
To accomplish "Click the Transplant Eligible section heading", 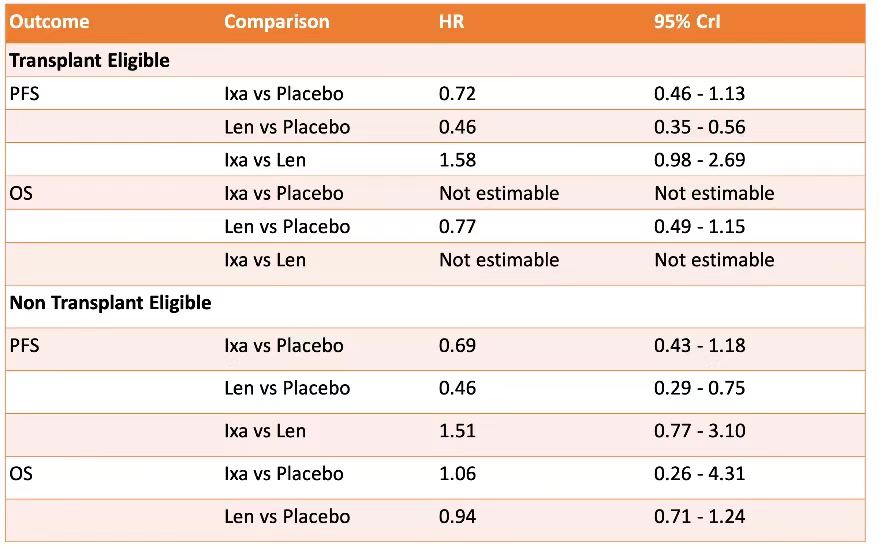I will coord(90,60).
